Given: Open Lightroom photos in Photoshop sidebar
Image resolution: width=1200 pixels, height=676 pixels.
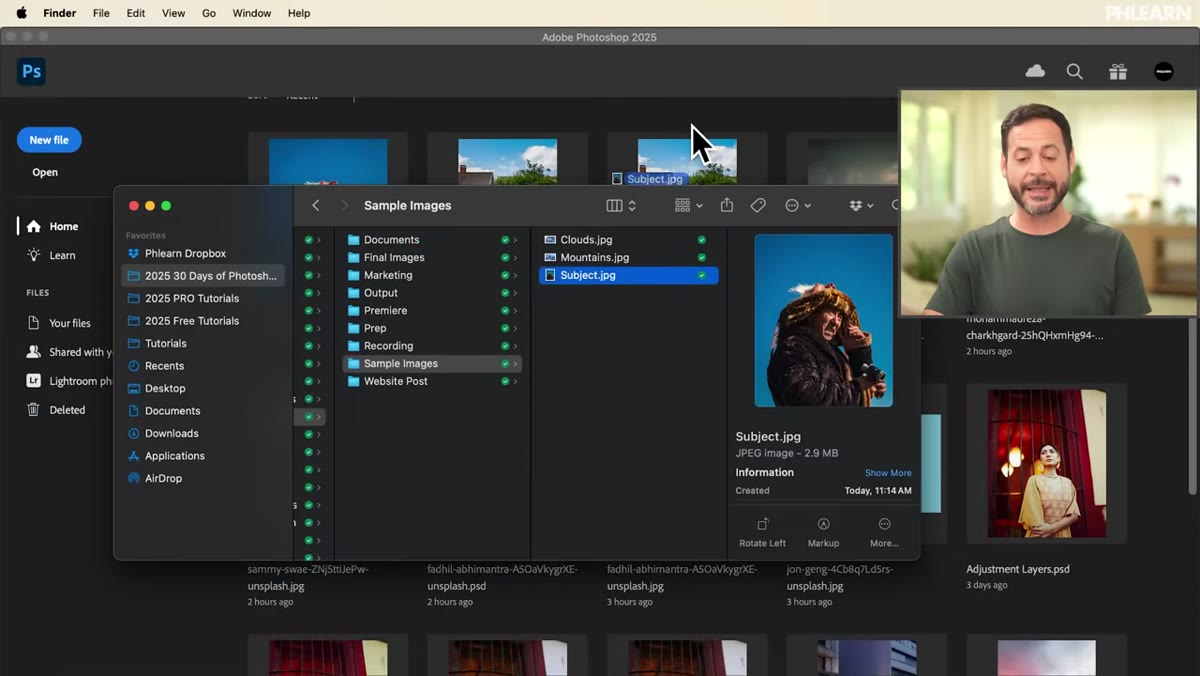Looking at the screenshot, I should pyautogui.click(x=68, y=381).
